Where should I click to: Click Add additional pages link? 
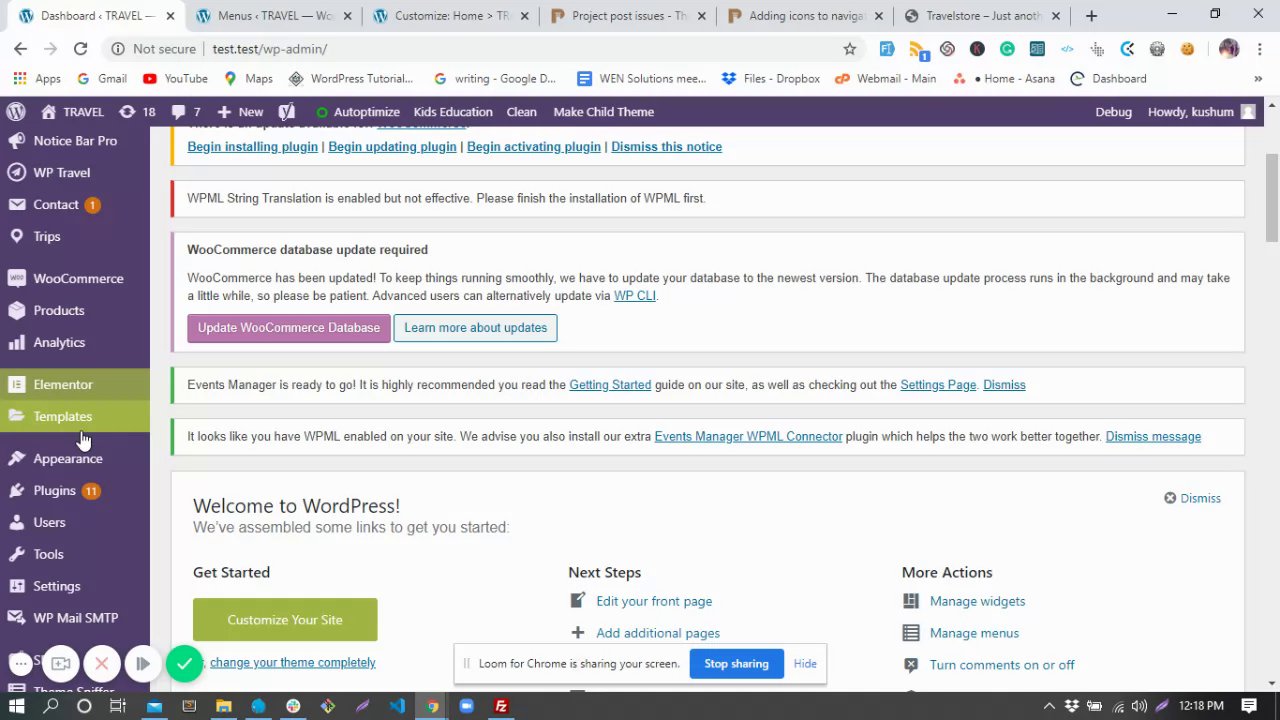(x=658, y=633)
